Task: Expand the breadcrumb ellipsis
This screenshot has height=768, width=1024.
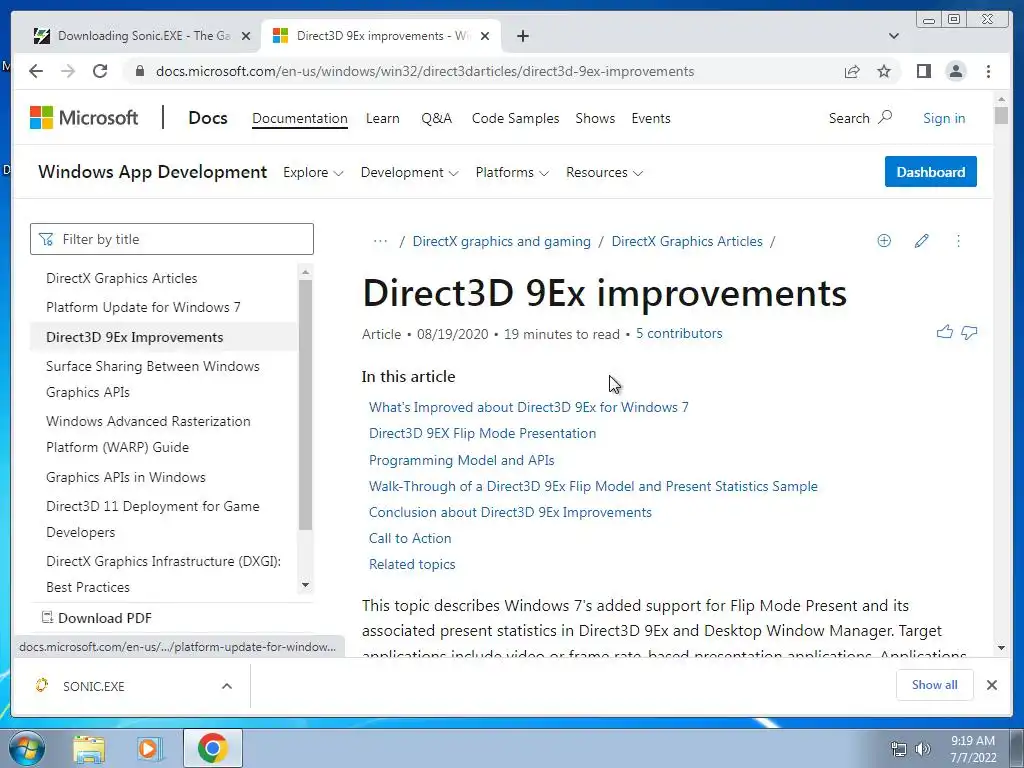Action: point(380,241)
